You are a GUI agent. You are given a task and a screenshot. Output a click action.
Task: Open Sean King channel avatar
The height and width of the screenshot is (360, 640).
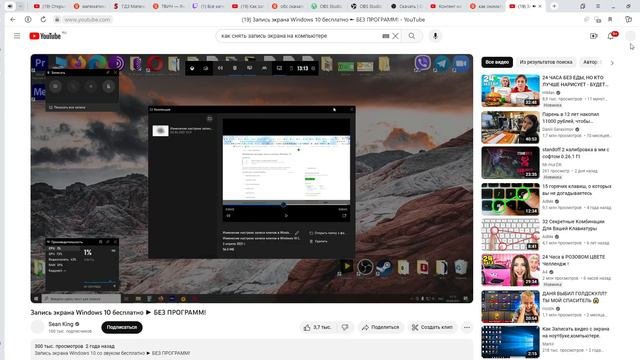coord(37,327)
